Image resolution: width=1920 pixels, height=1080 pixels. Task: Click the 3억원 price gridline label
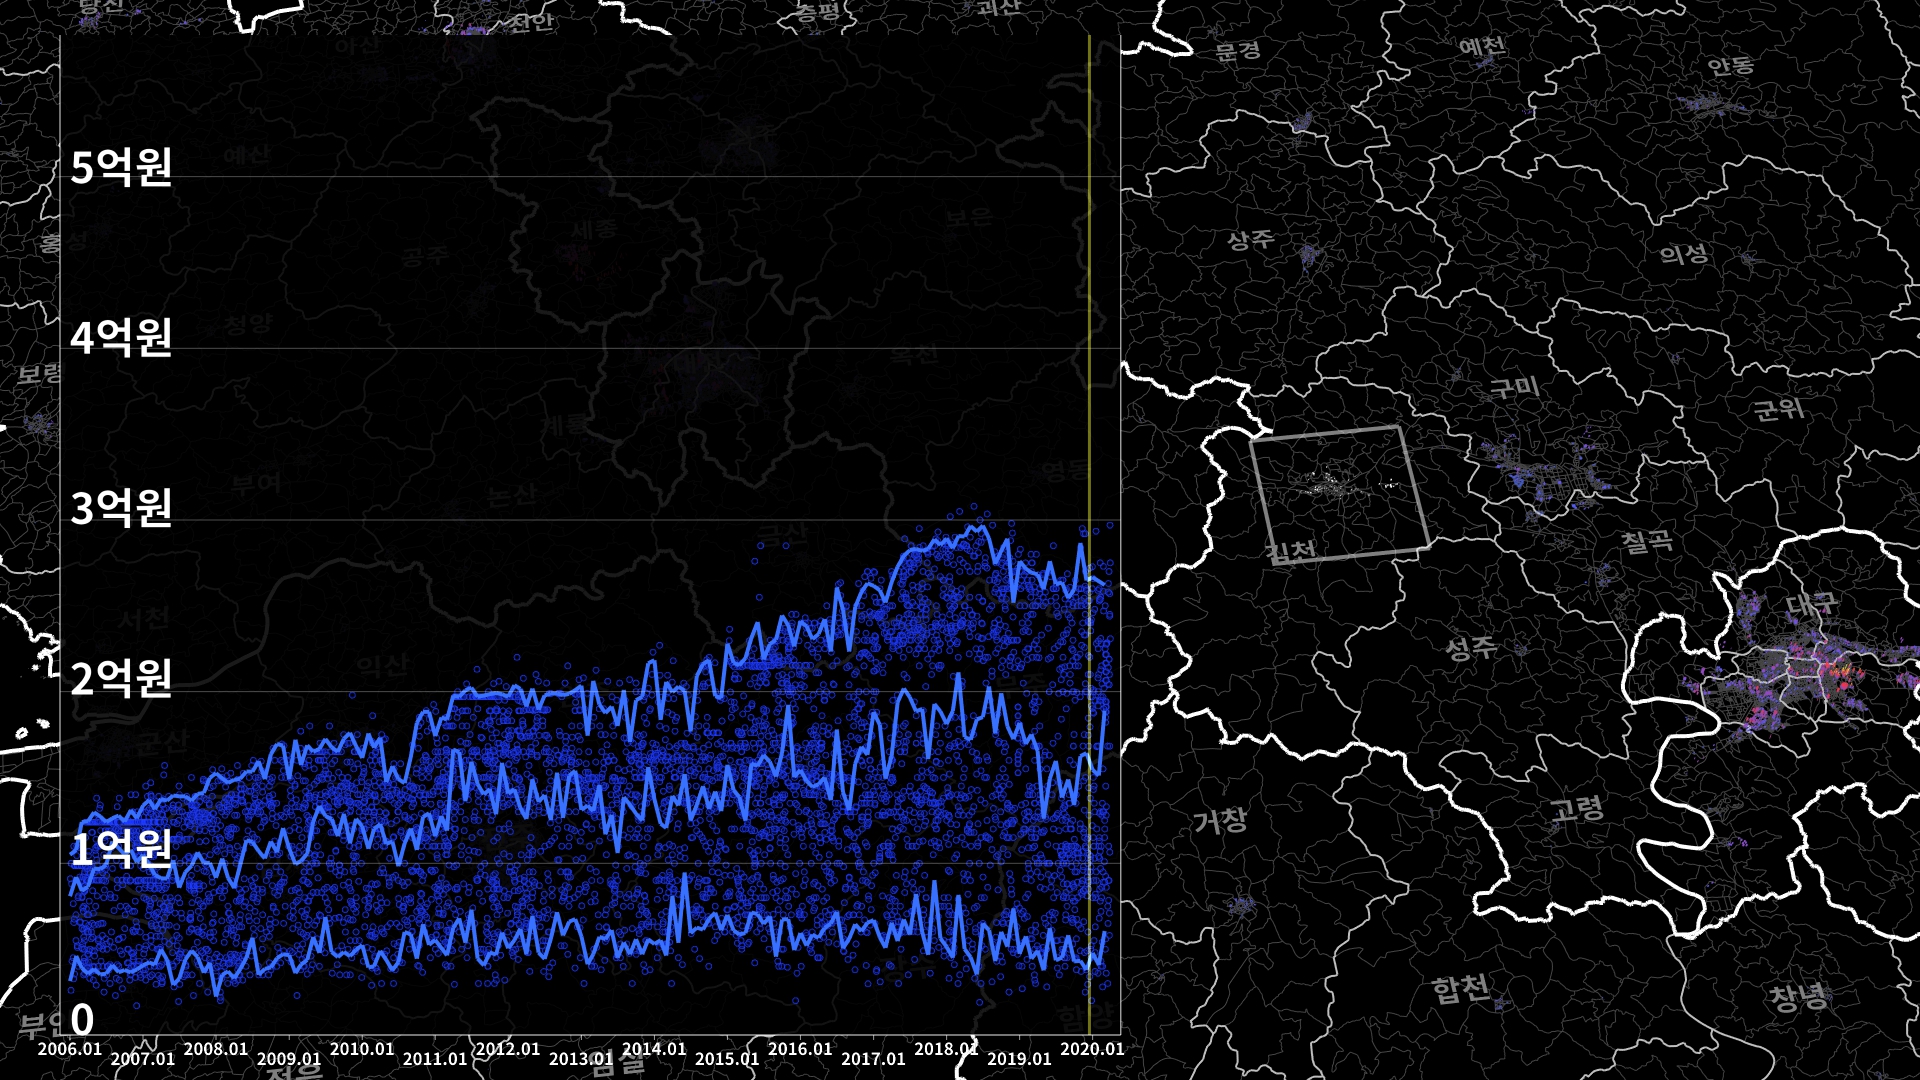[121, 508]
